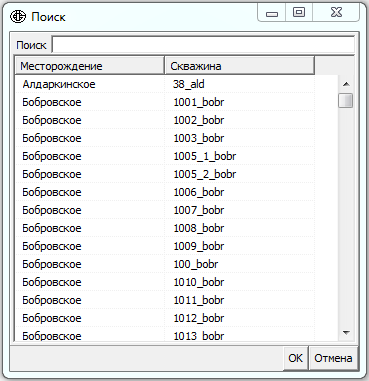
Task: Select well 1007_bobr
Action: pos(199,210)
